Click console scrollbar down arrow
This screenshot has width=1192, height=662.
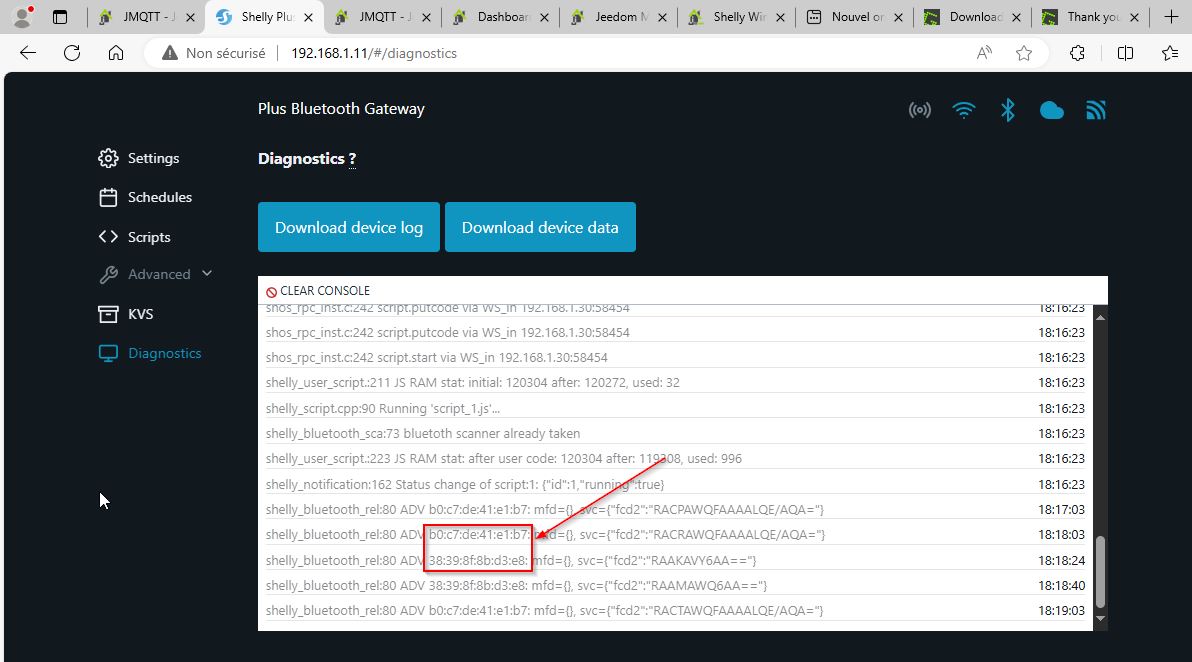point(1100,619)
